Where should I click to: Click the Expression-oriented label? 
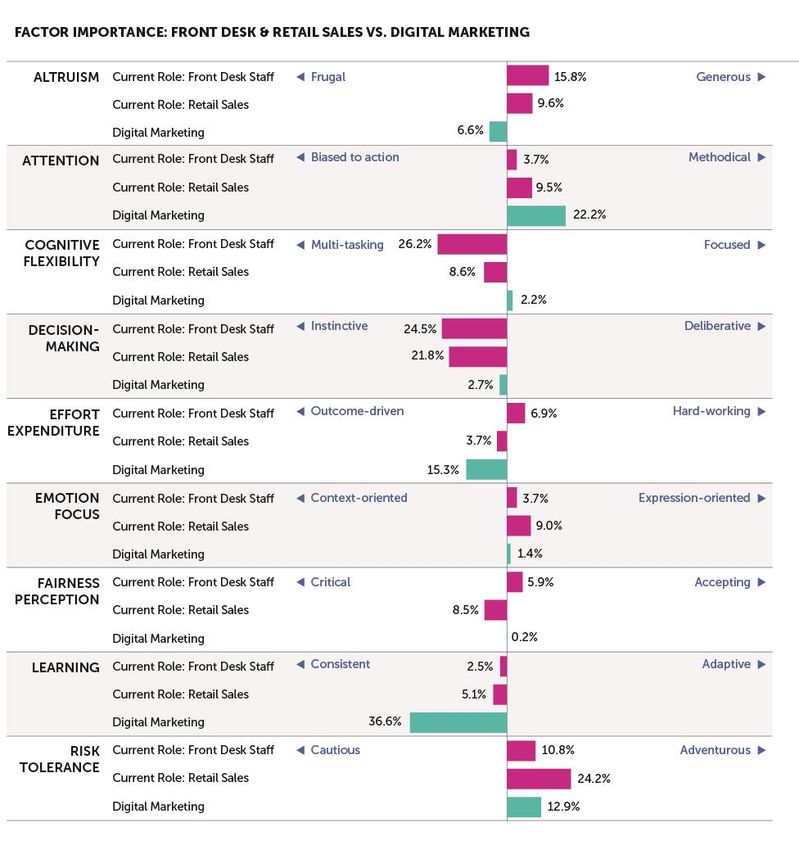pos(694,498)
